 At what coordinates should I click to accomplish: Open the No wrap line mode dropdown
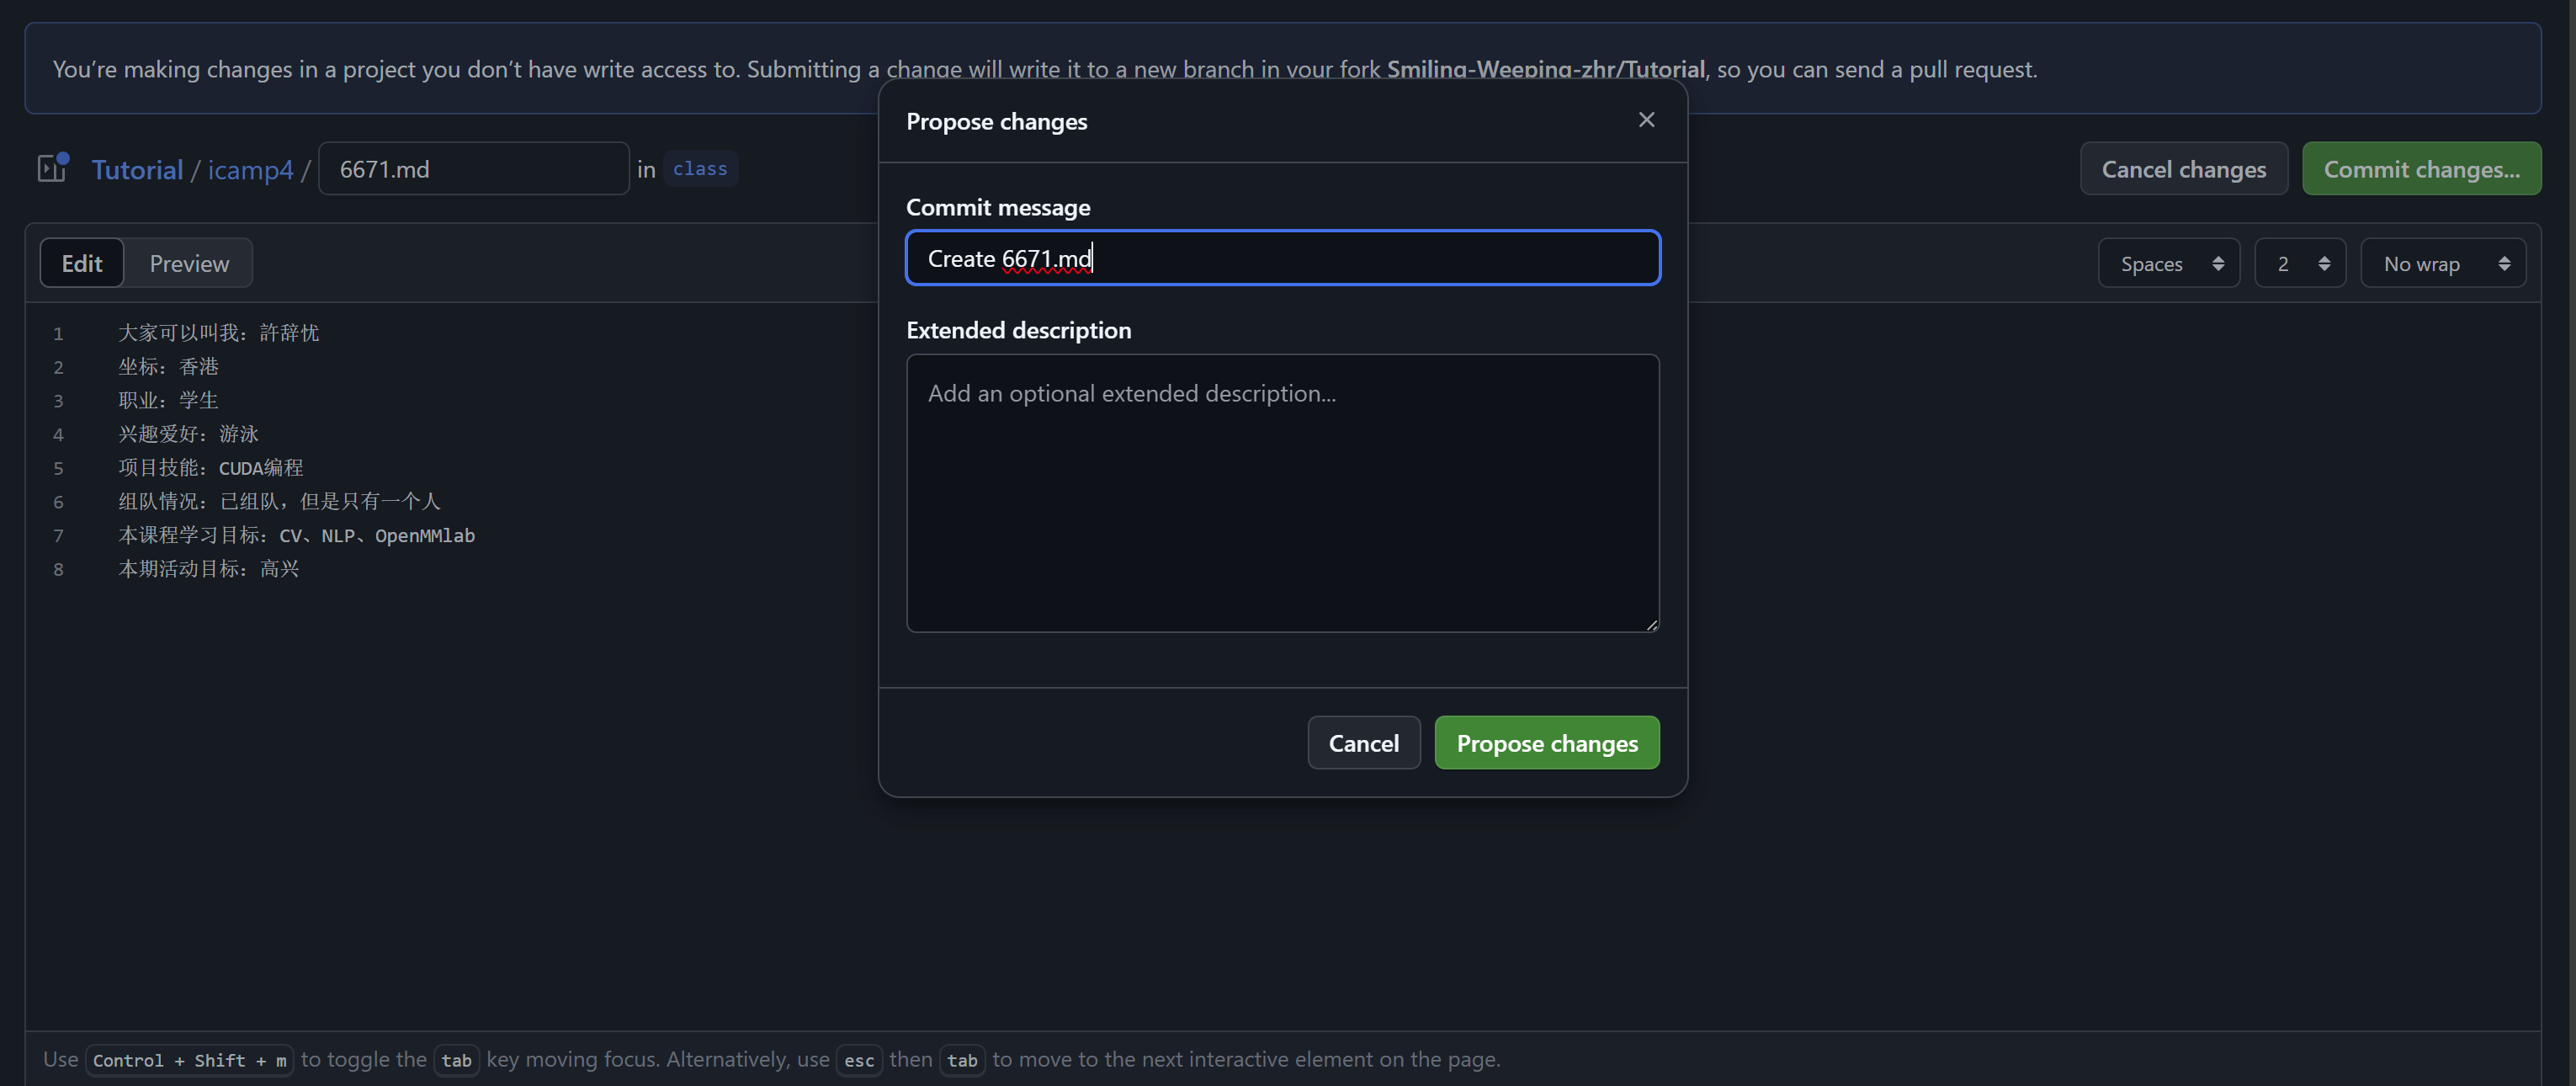tap(2443, 263)
